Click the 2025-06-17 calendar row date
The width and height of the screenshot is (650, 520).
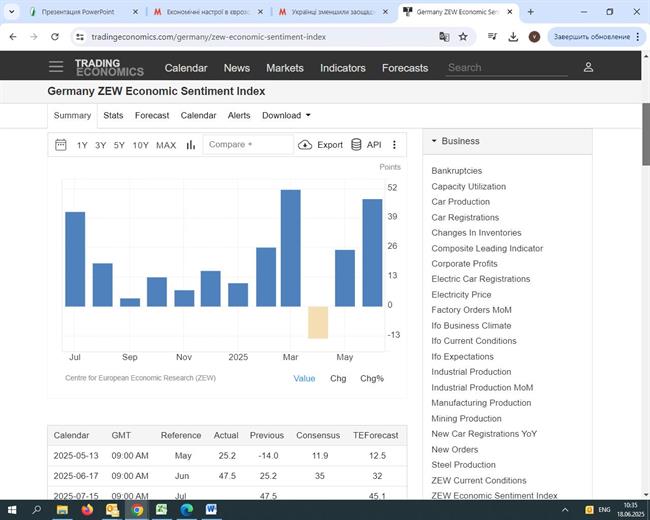tap(76, 476)
